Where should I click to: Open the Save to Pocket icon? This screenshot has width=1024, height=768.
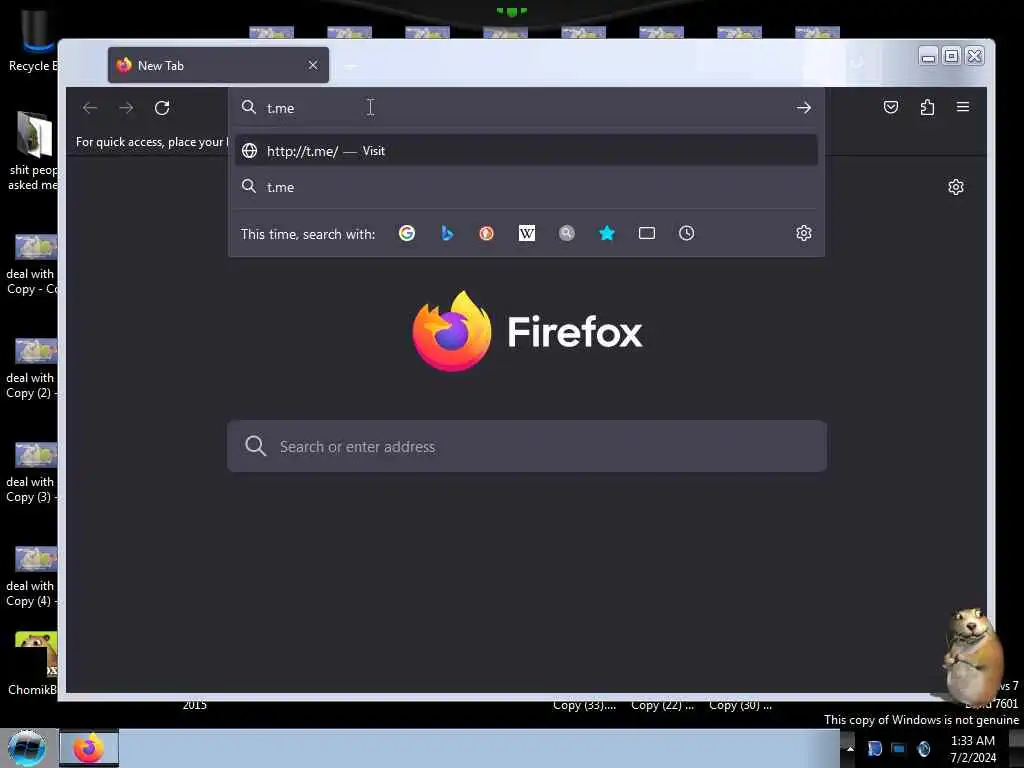point(891,107)
